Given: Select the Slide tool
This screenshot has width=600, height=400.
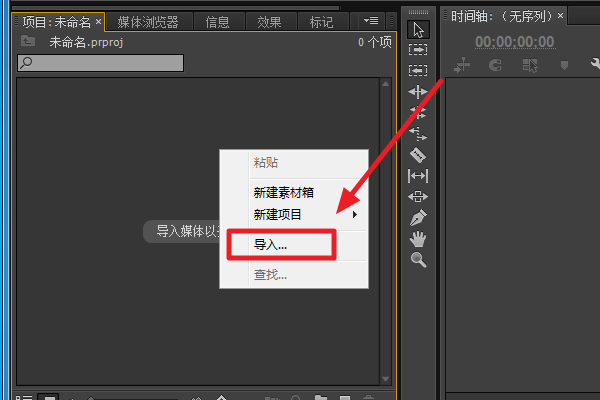Looking at the screenshot, I should (418, 197).
